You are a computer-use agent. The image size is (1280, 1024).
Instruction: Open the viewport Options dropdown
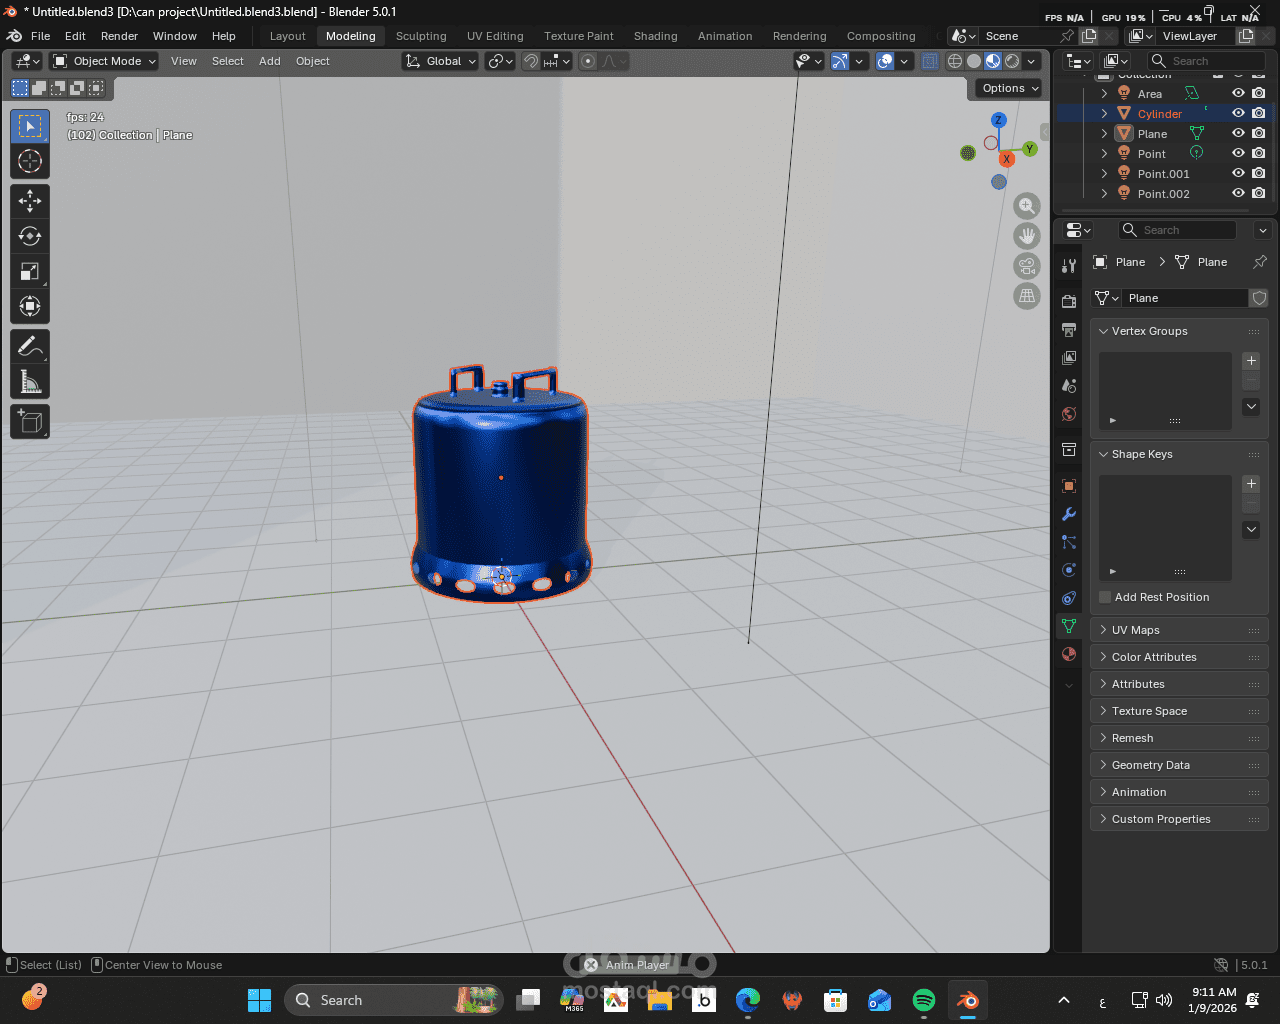coord(1010,88)
